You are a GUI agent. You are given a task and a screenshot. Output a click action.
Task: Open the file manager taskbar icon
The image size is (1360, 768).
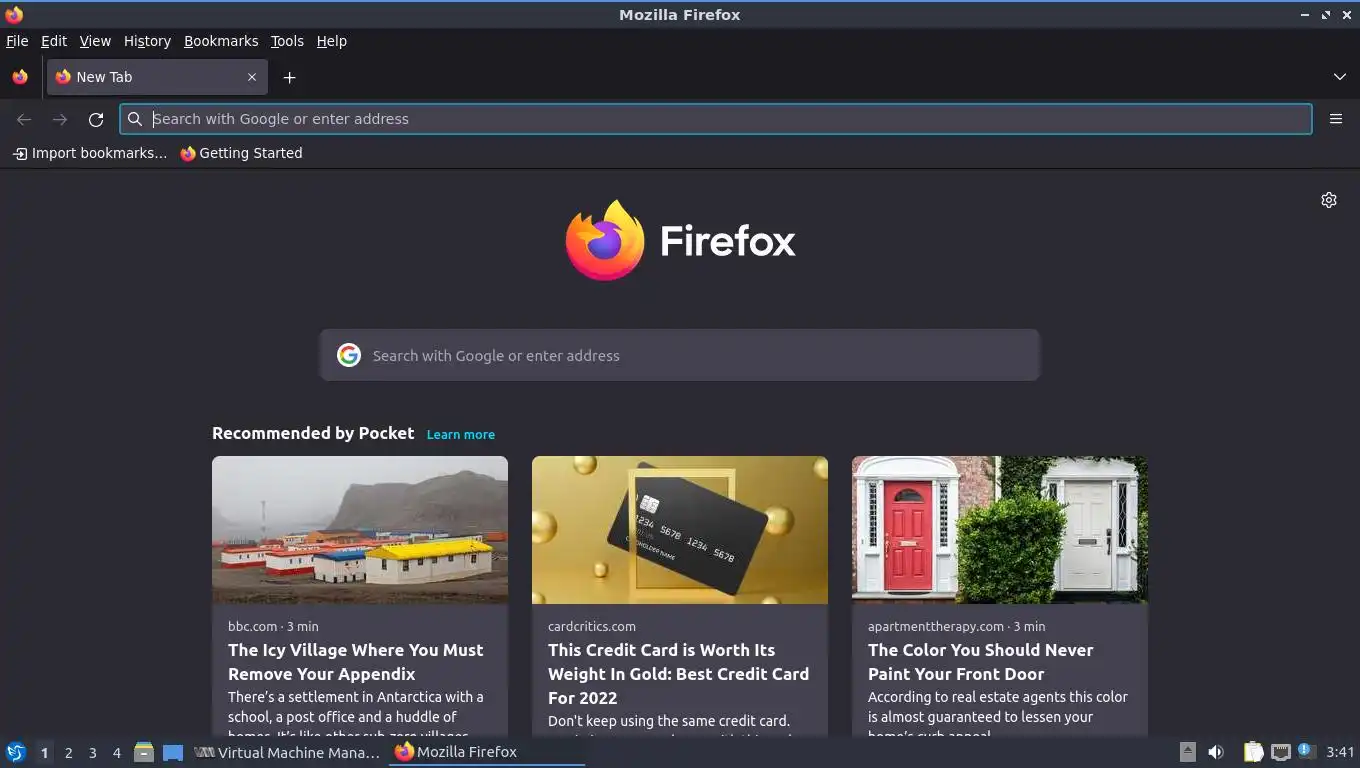point(144,752)
